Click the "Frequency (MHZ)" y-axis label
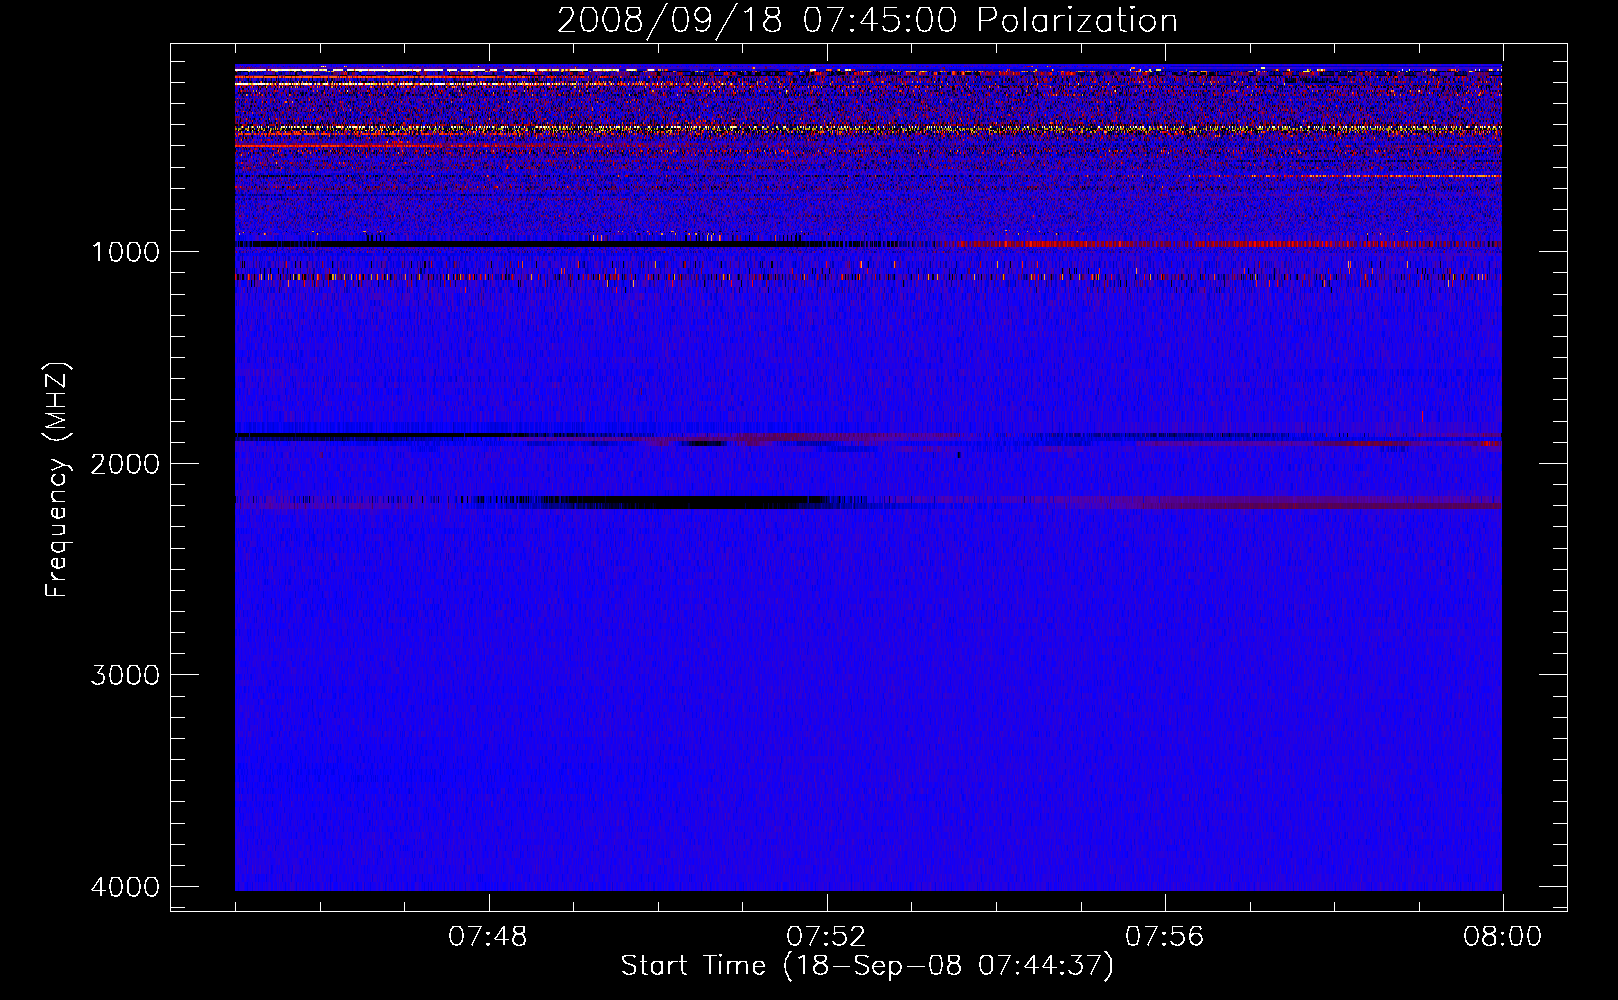1618x1000 pixels. click(57, 480)
